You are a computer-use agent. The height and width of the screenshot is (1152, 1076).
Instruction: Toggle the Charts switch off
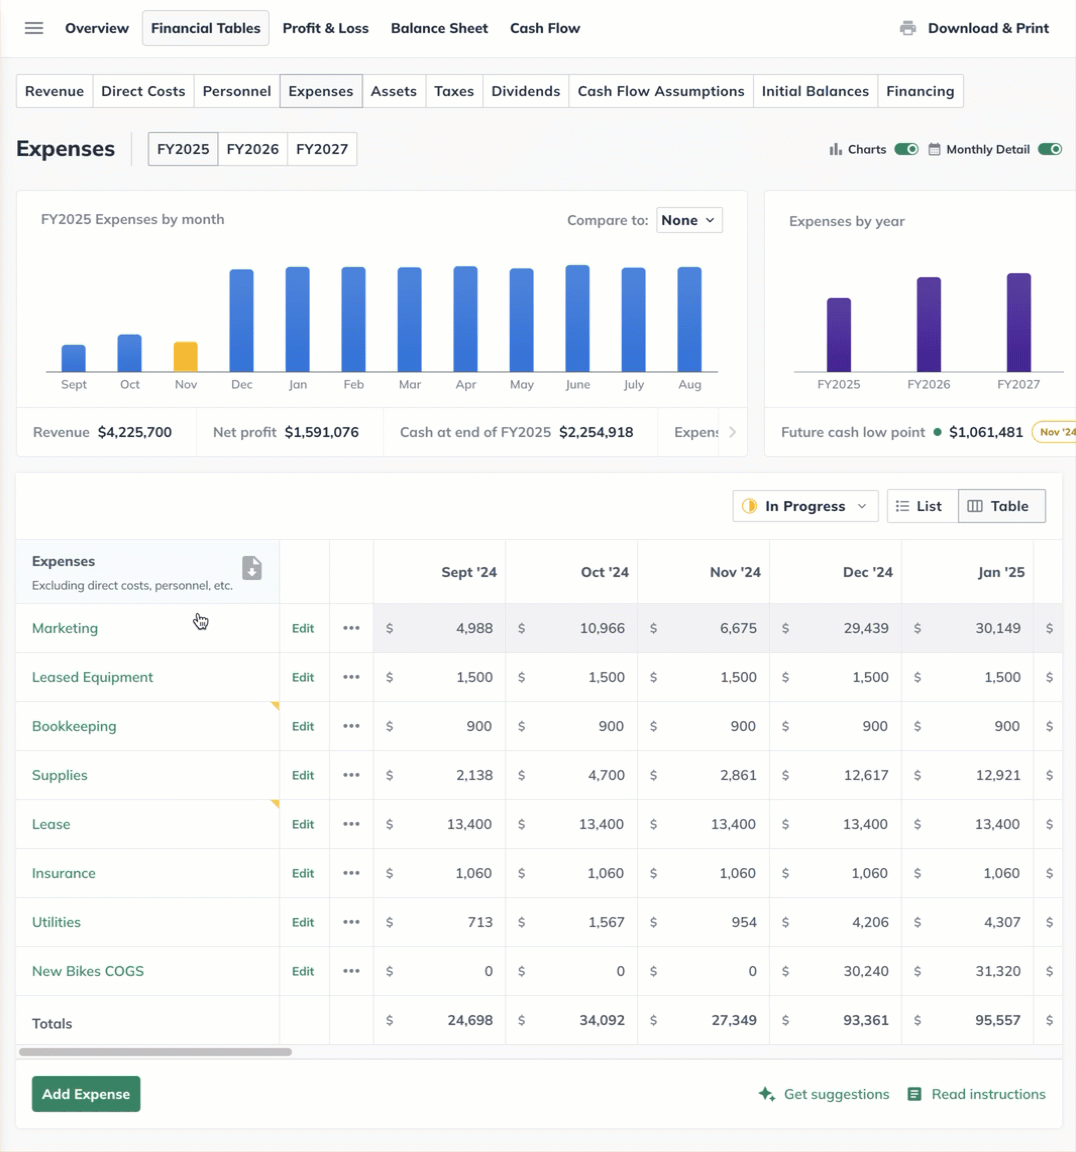(906, 149)
